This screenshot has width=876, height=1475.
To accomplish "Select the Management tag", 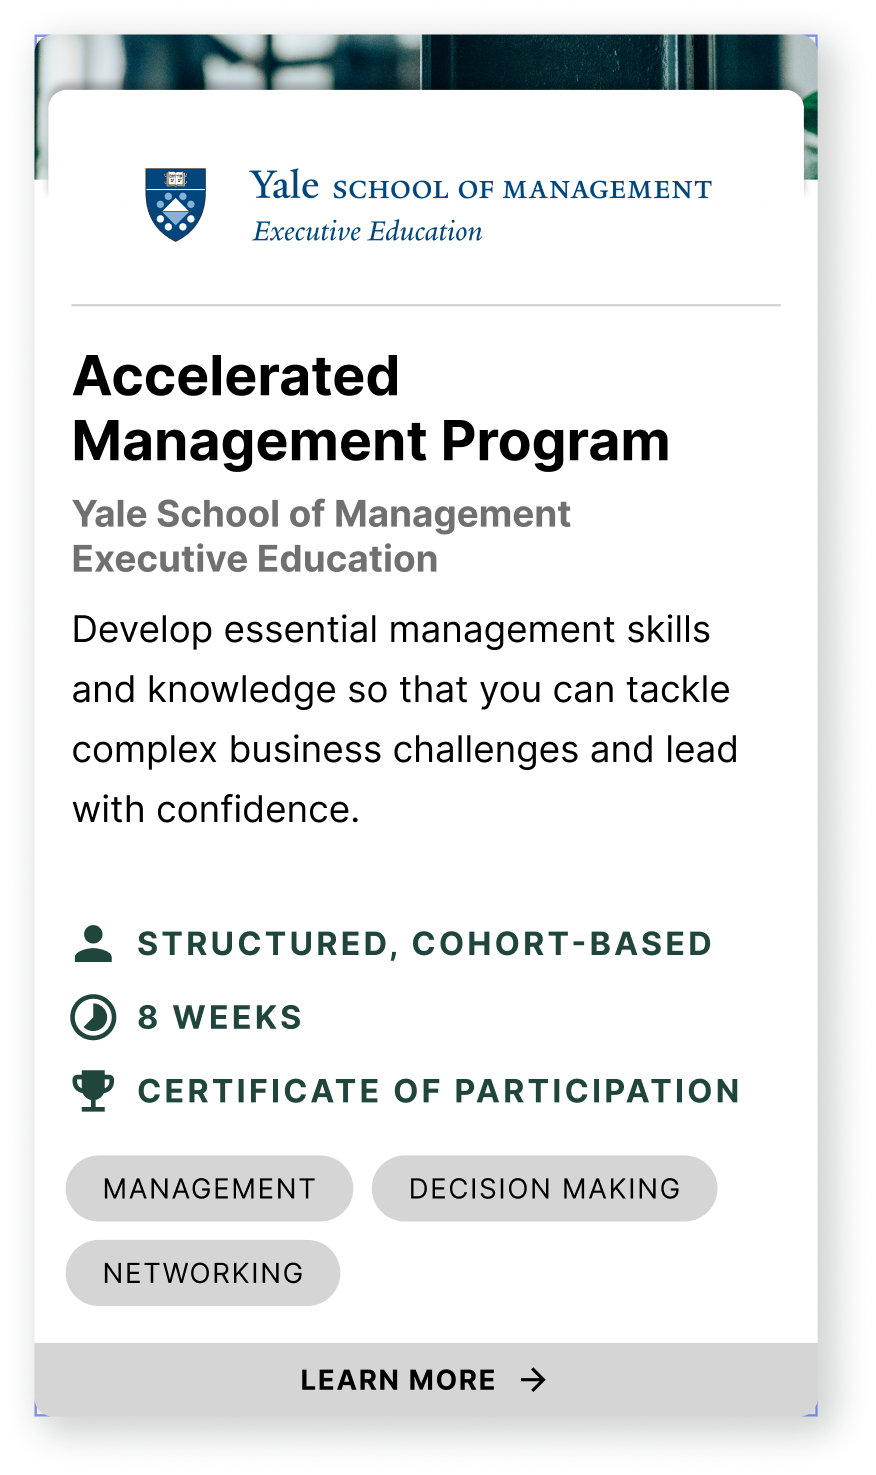I will (209, 1189).
